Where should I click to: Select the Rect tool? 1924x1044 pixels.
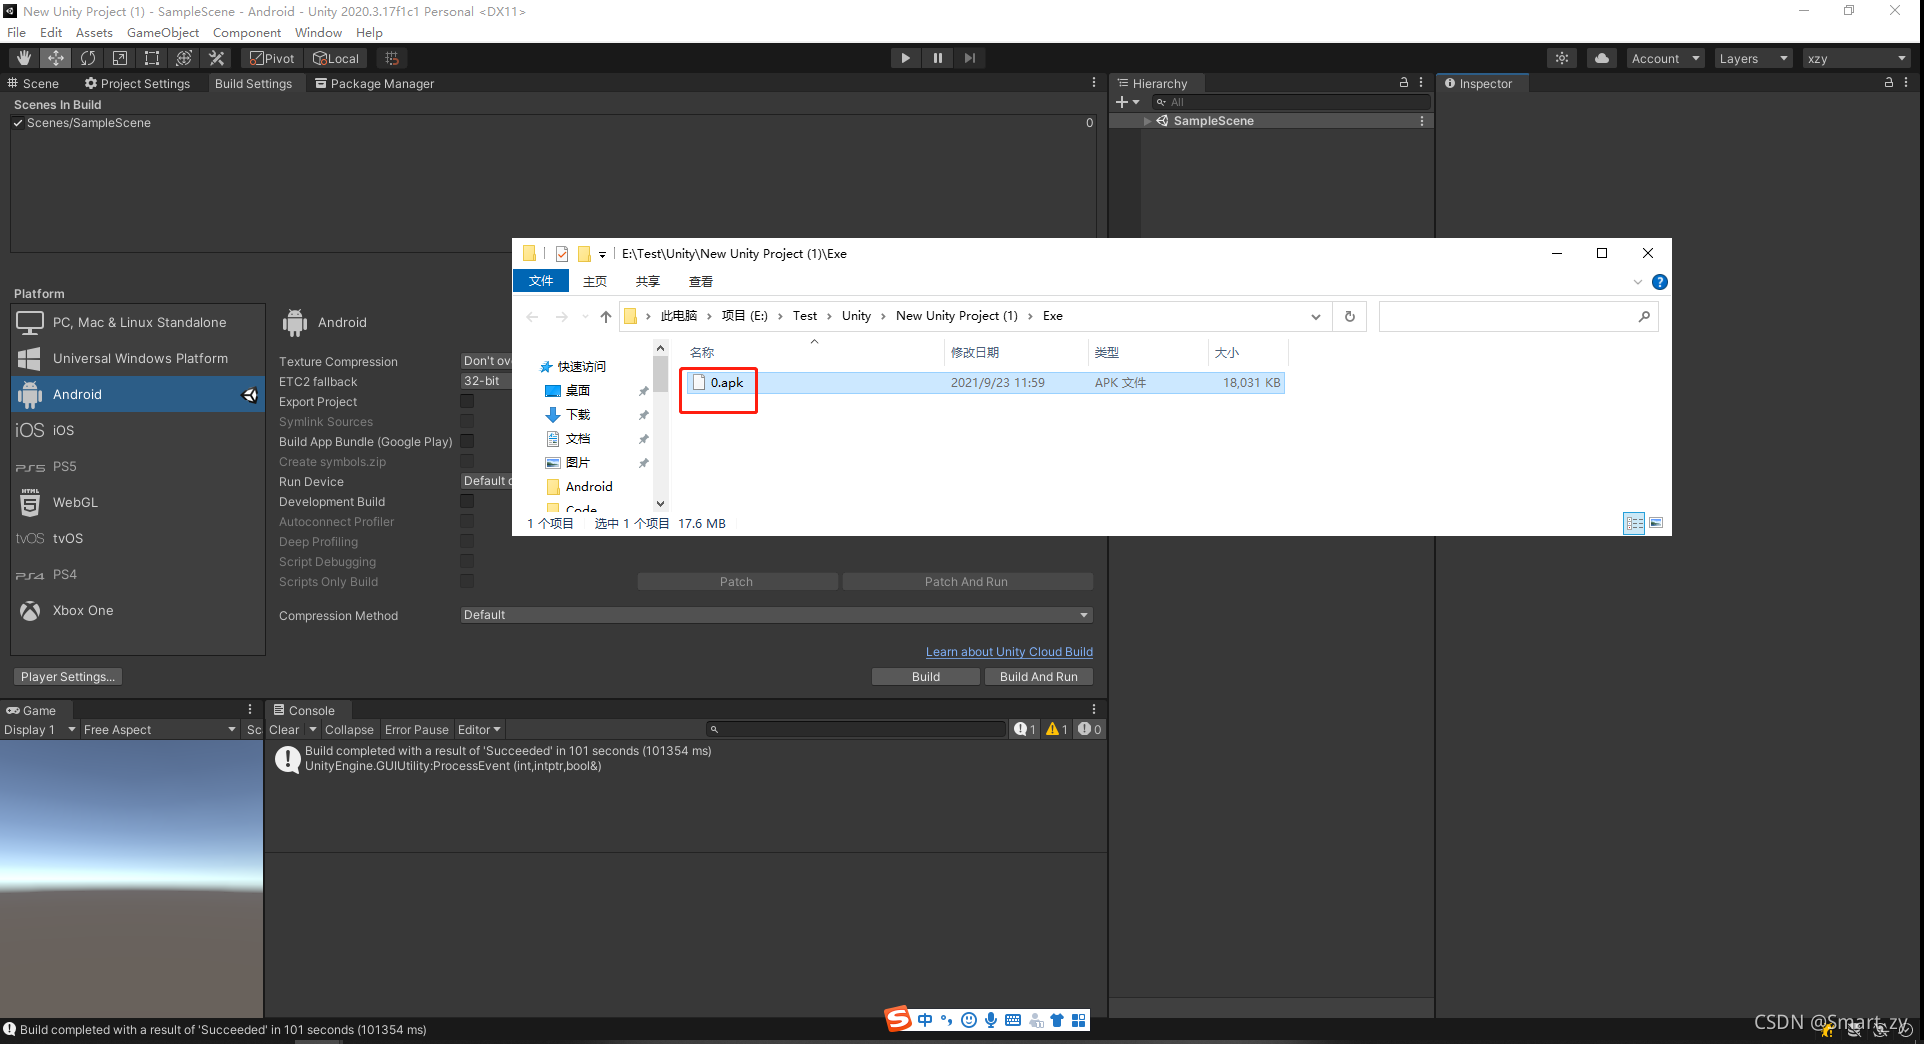coord(152,58)
